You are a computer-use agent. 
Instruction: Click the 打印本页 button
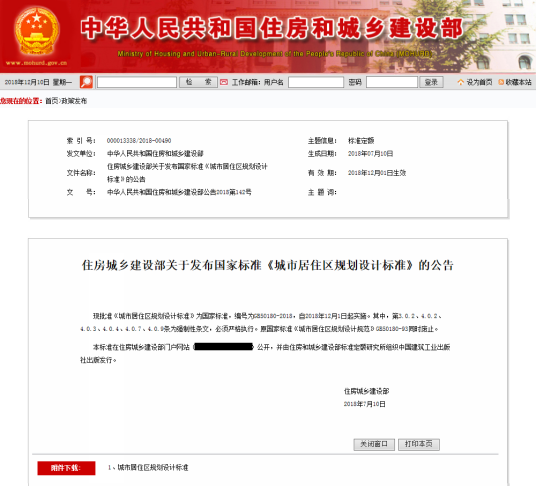click(x=419, y=444)
